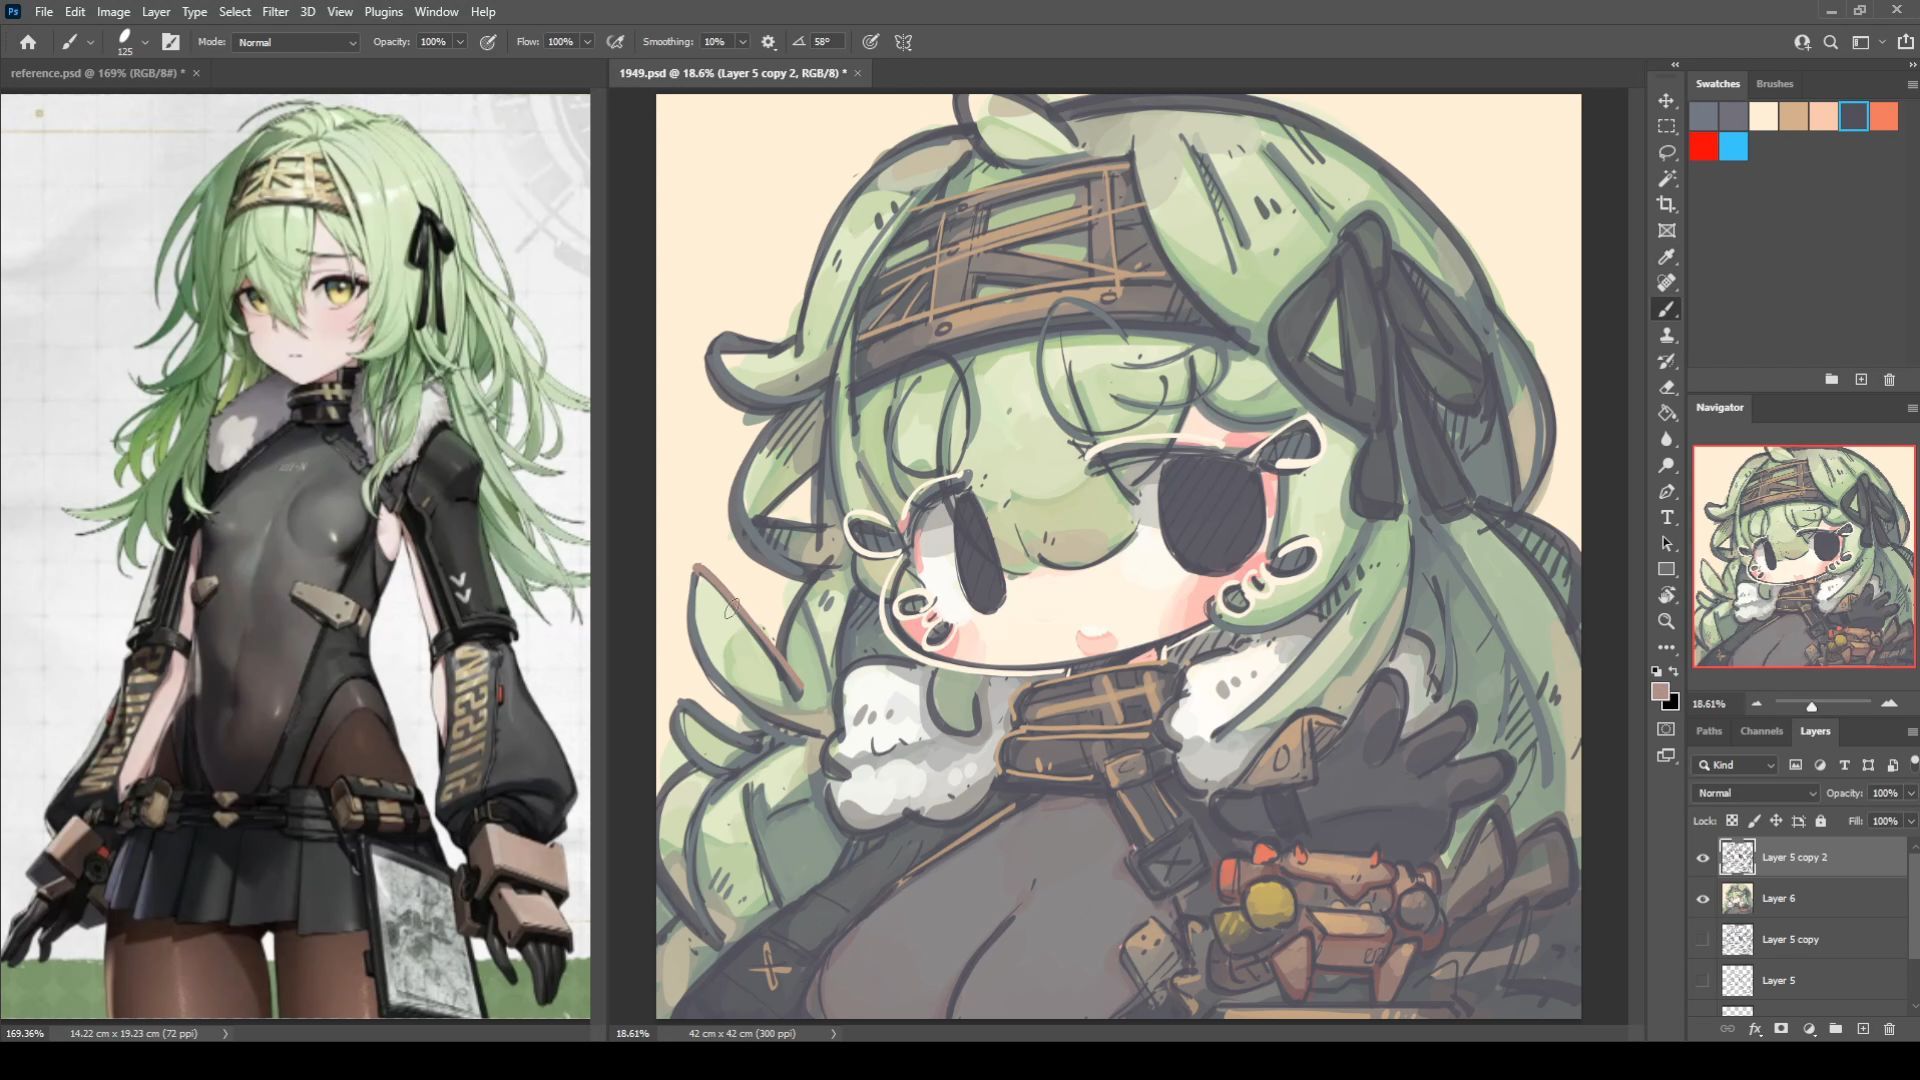This screenshot has width=1920, height=1080.
Task: Select the Crop tool
Action: tap(1666, 205)
